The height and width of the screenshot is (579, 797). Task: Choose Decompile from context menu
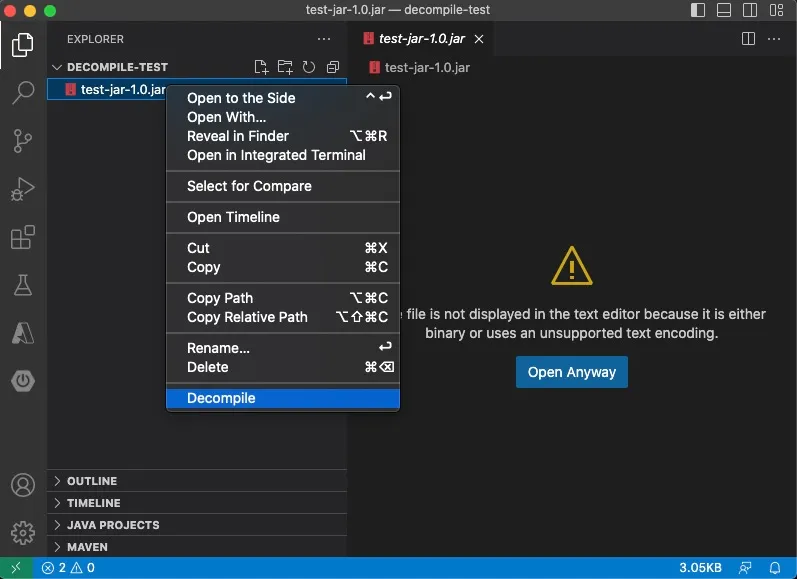pos(283,398)
